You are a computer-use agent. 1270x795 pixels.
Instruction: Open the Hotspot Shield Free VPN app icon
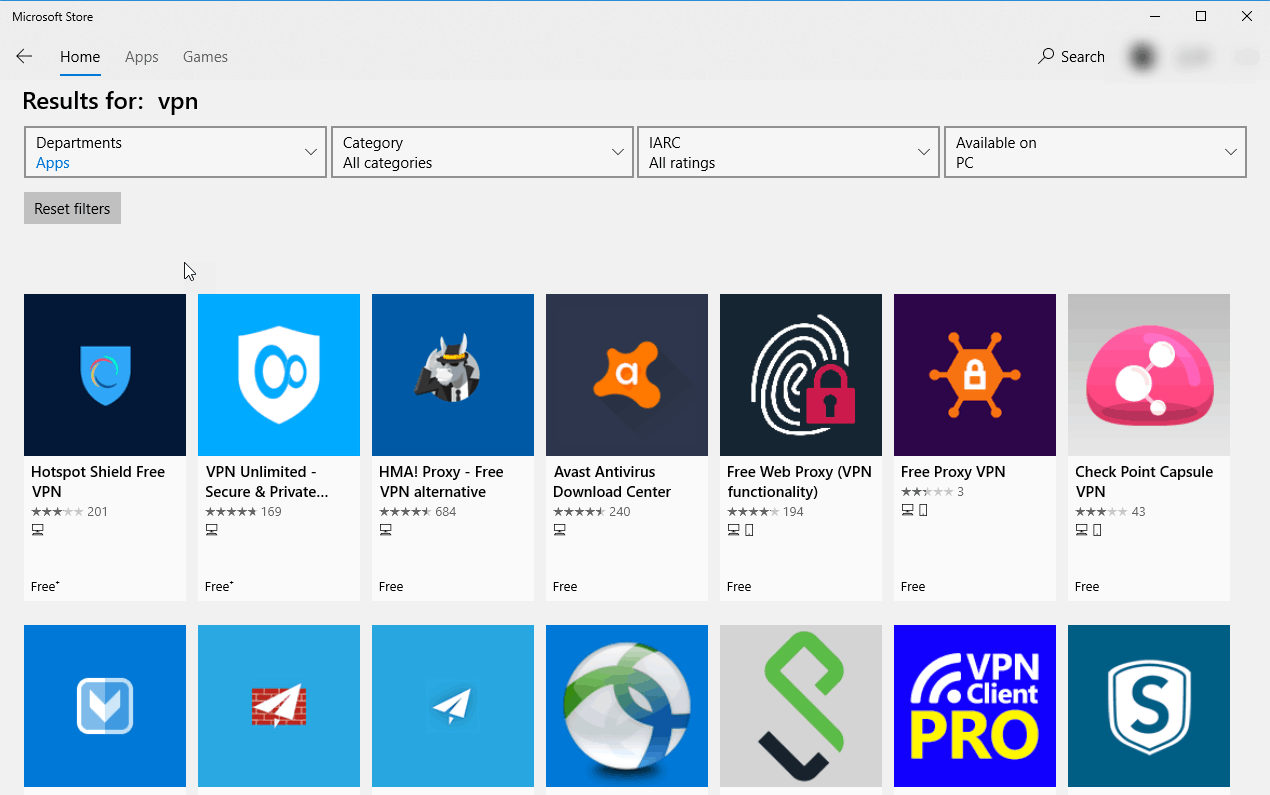(105, 375)
